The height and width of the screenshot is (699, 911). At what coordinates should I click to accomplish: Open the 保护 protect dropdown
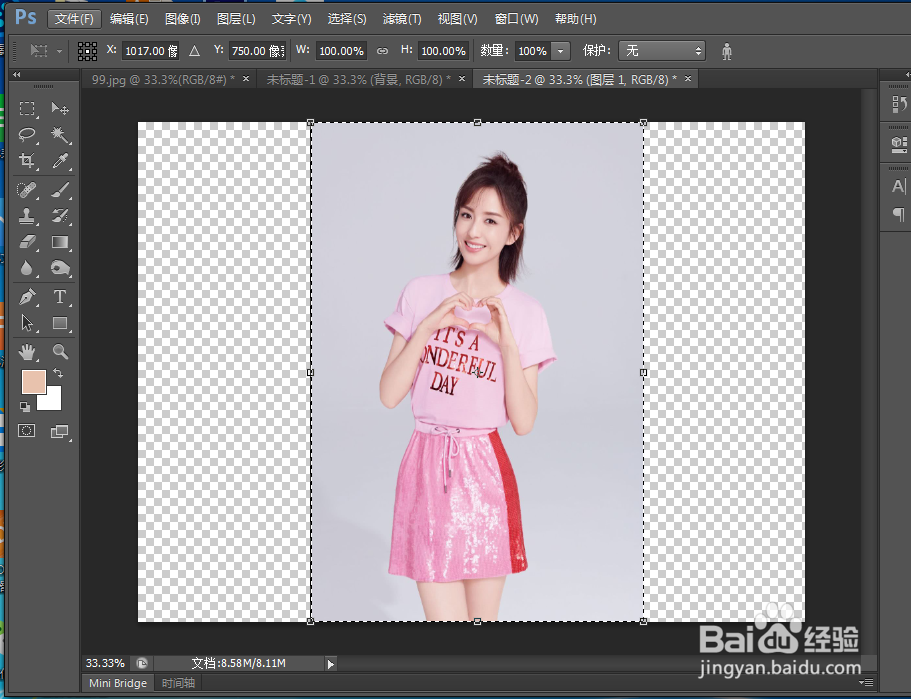tap(662, 51)
